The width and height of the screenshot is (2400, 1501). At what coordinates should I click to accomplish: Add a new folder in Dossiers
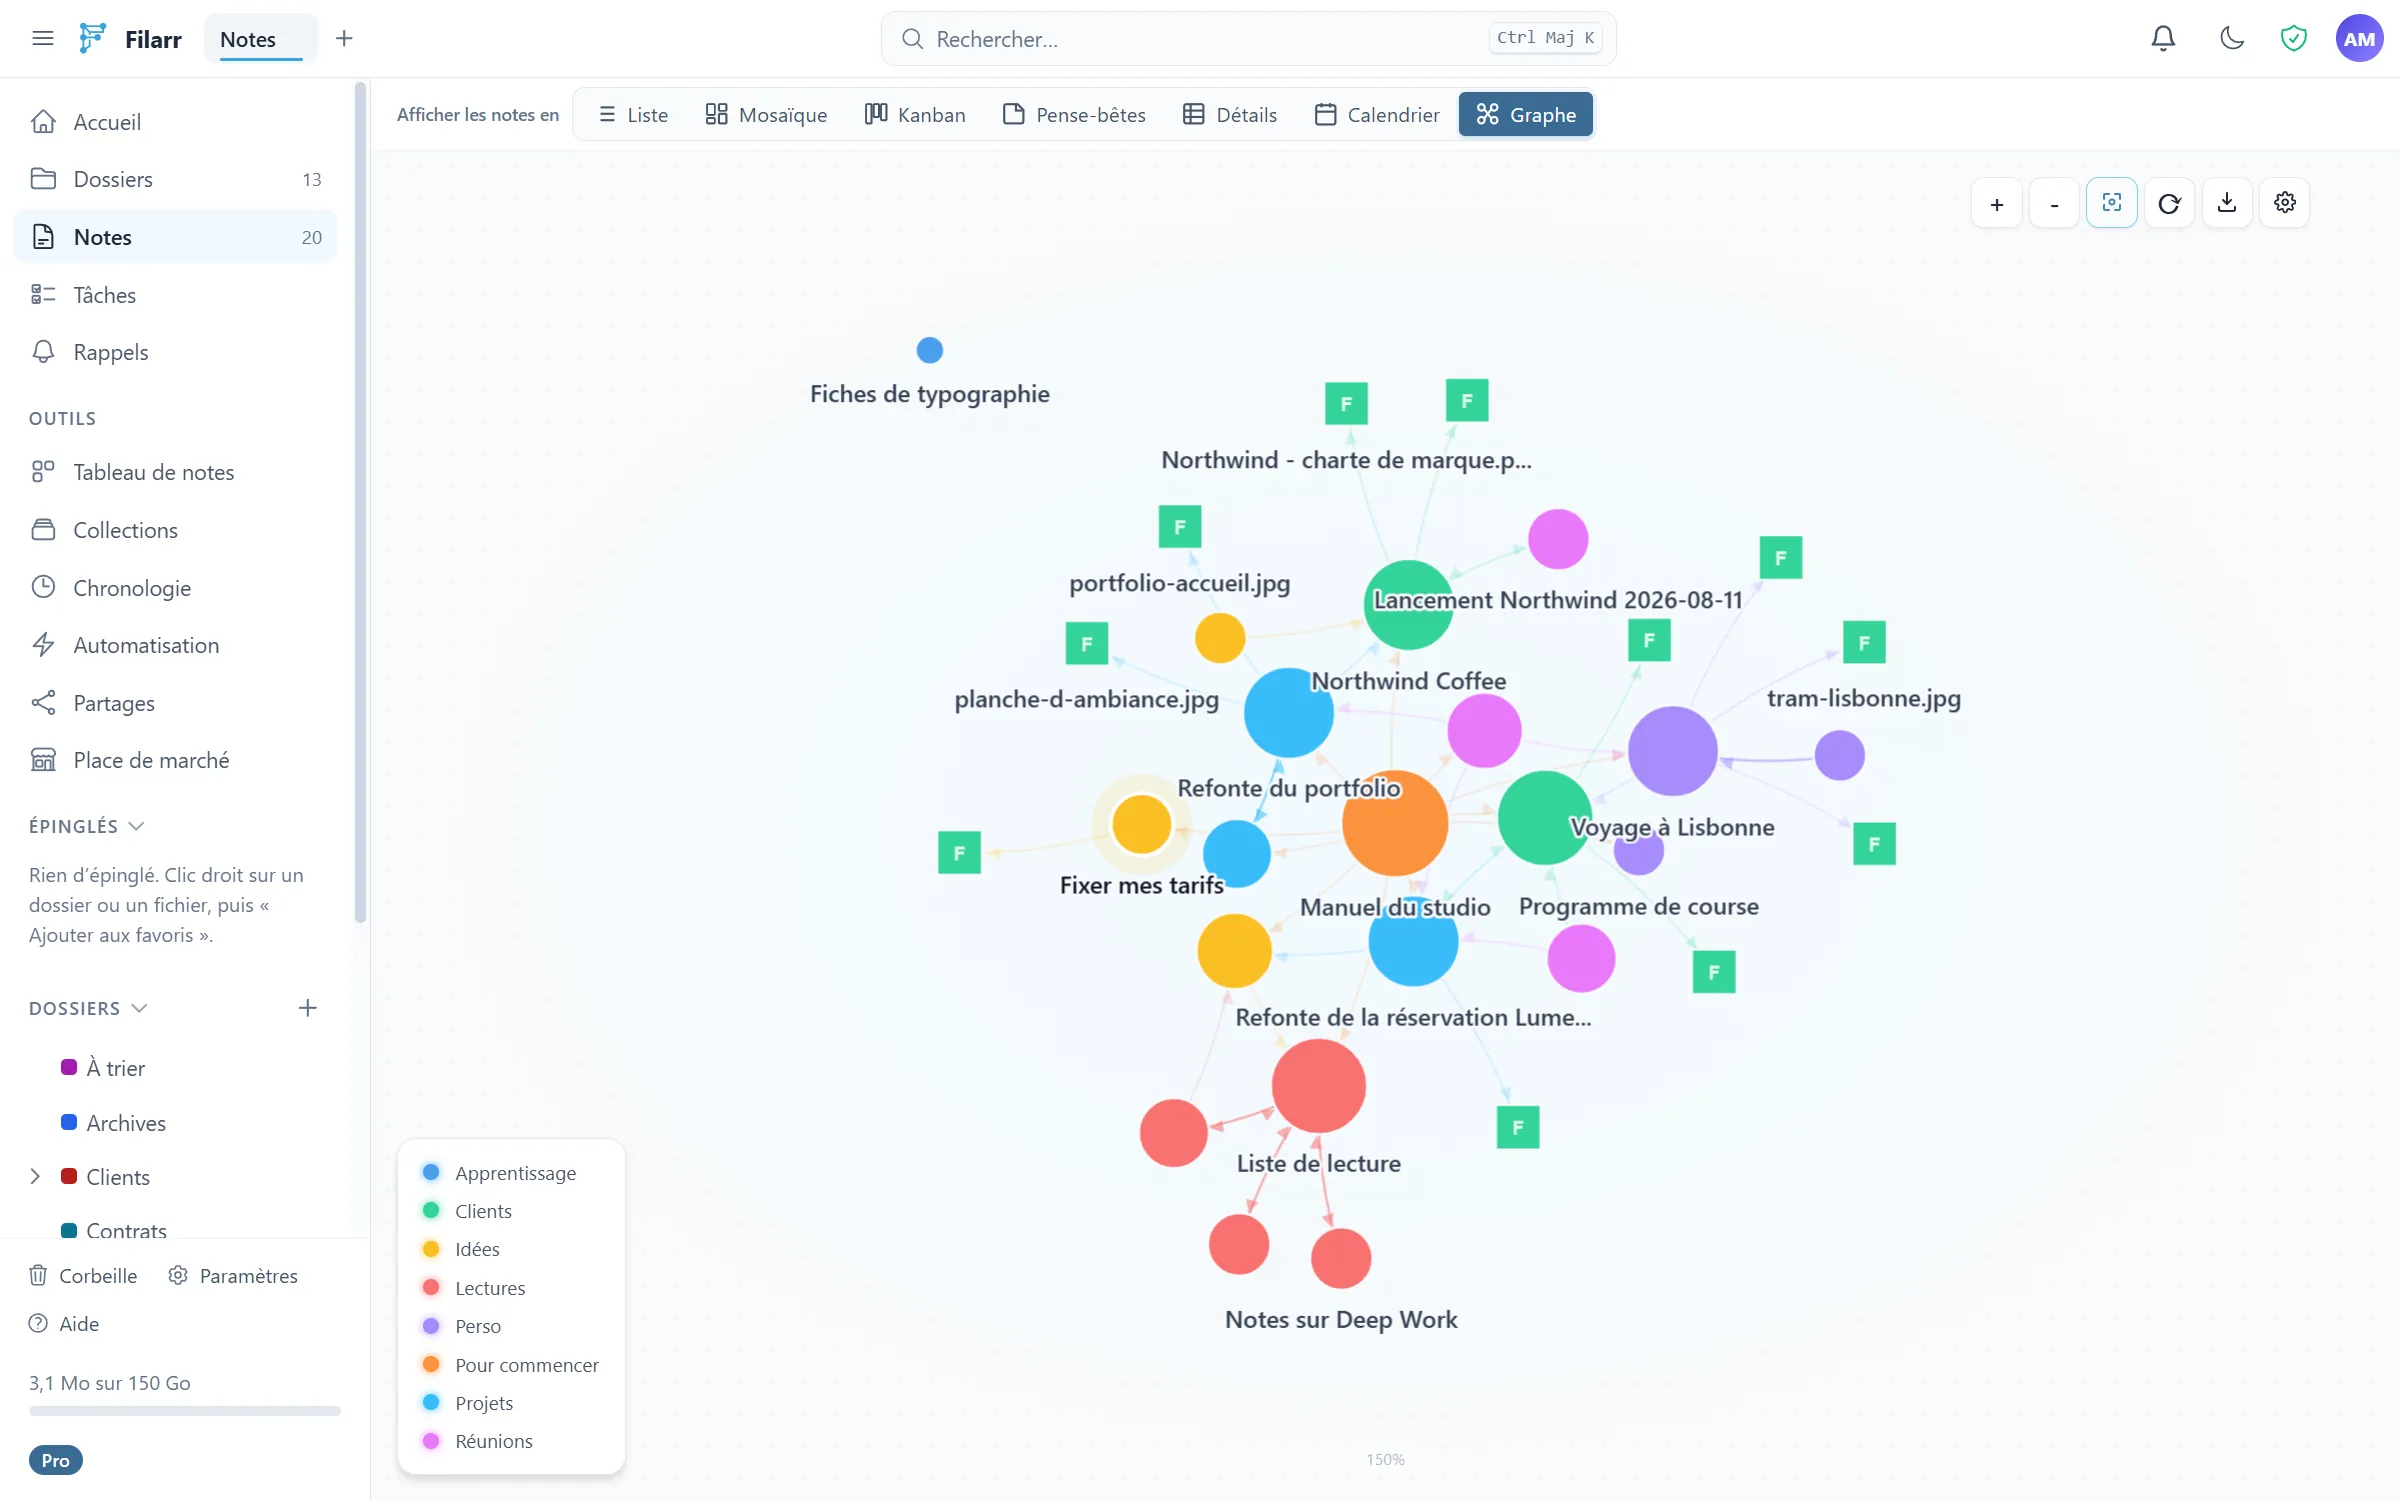(x=307, y=1008)
